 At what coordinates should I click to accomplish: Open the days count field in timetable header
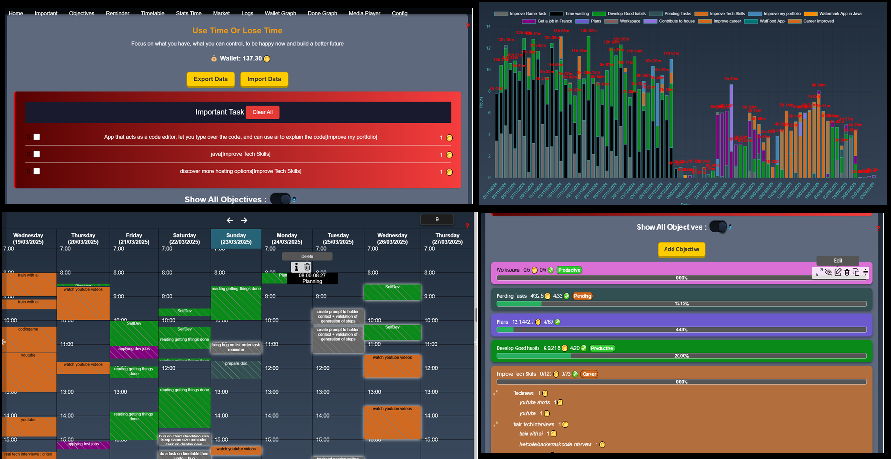[x=437, y=219]
